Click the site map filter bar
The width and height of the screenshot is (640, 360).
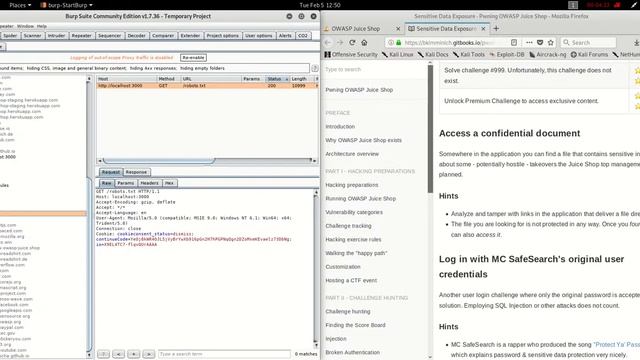(154, 68)
